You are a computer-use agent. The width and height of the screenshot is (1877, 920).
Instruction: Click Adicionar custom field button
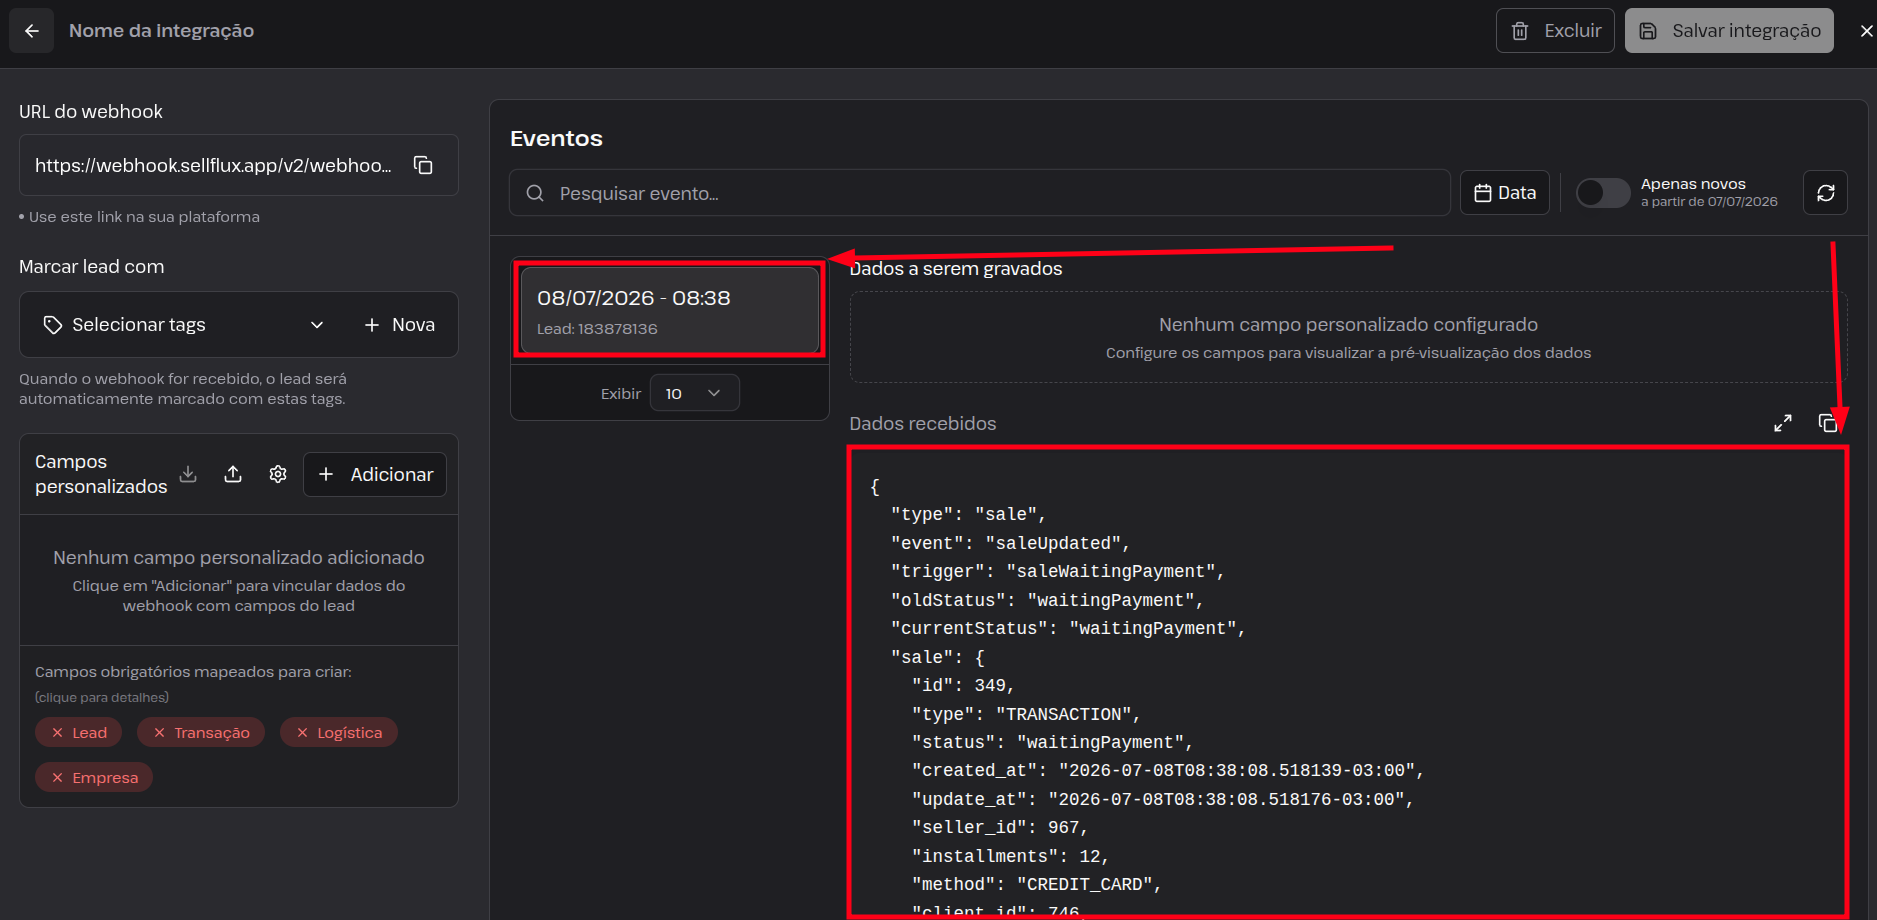(x=375, y=475)
